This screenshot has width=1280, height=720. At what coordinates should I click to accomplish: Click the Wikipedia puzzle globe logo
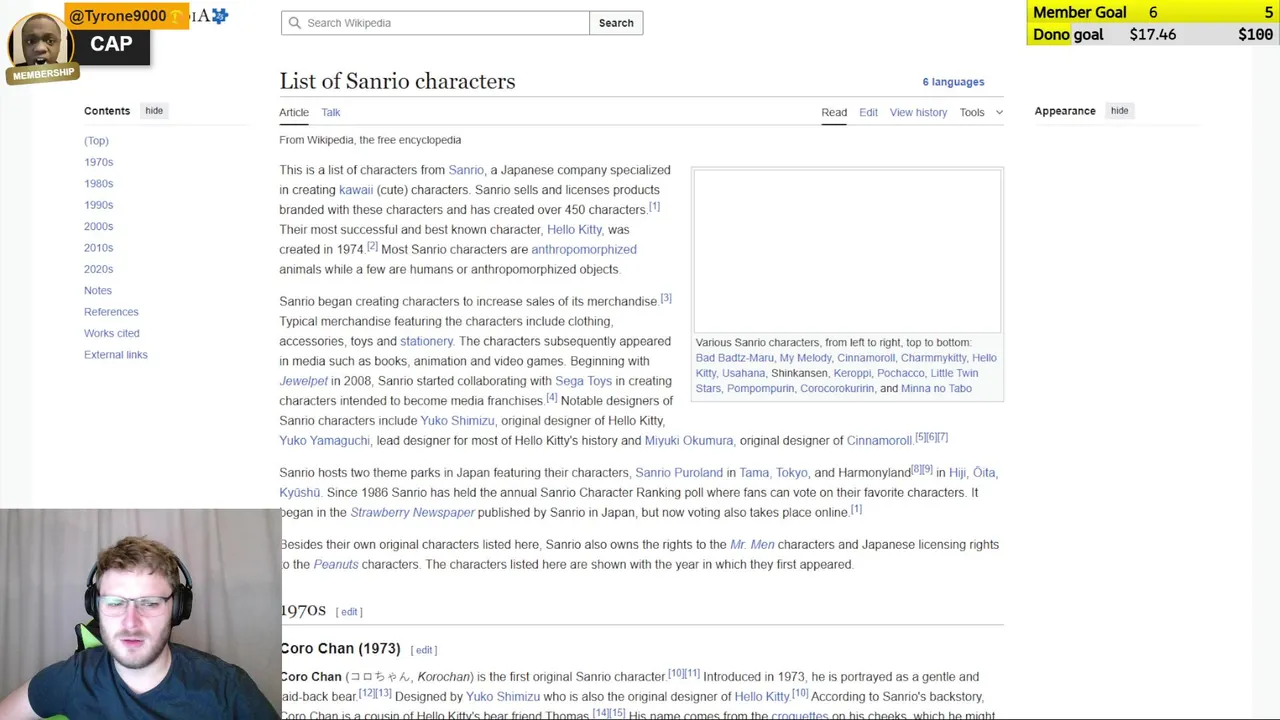coord(220,15)
